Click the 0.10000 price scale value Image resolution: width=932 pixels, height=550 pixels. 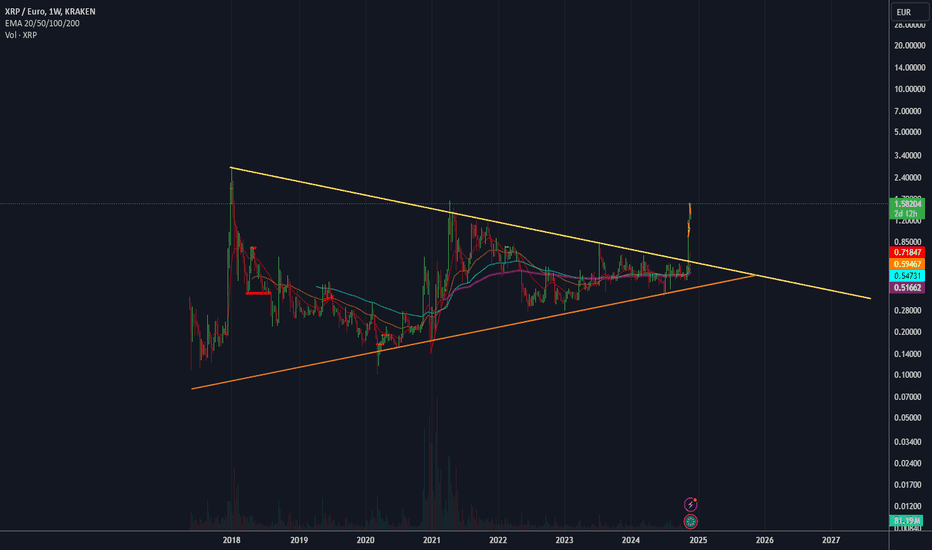click(x=909, y=375)
